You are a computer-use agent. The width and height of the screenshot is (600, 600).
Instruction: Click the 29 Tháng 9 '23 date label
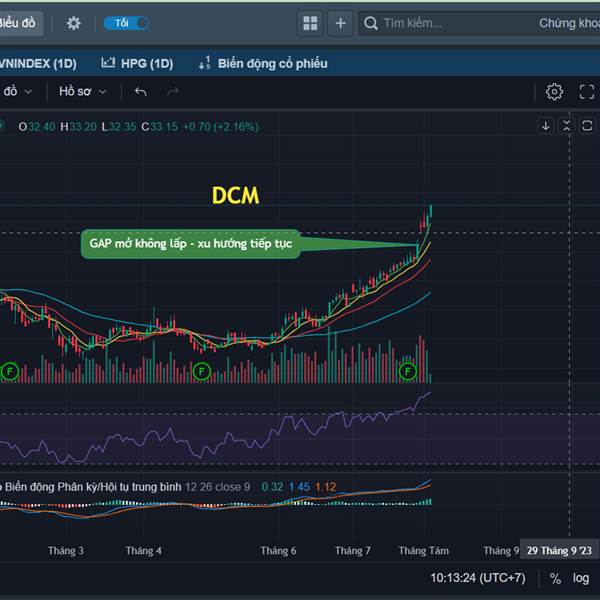click(x=559, y=551)
